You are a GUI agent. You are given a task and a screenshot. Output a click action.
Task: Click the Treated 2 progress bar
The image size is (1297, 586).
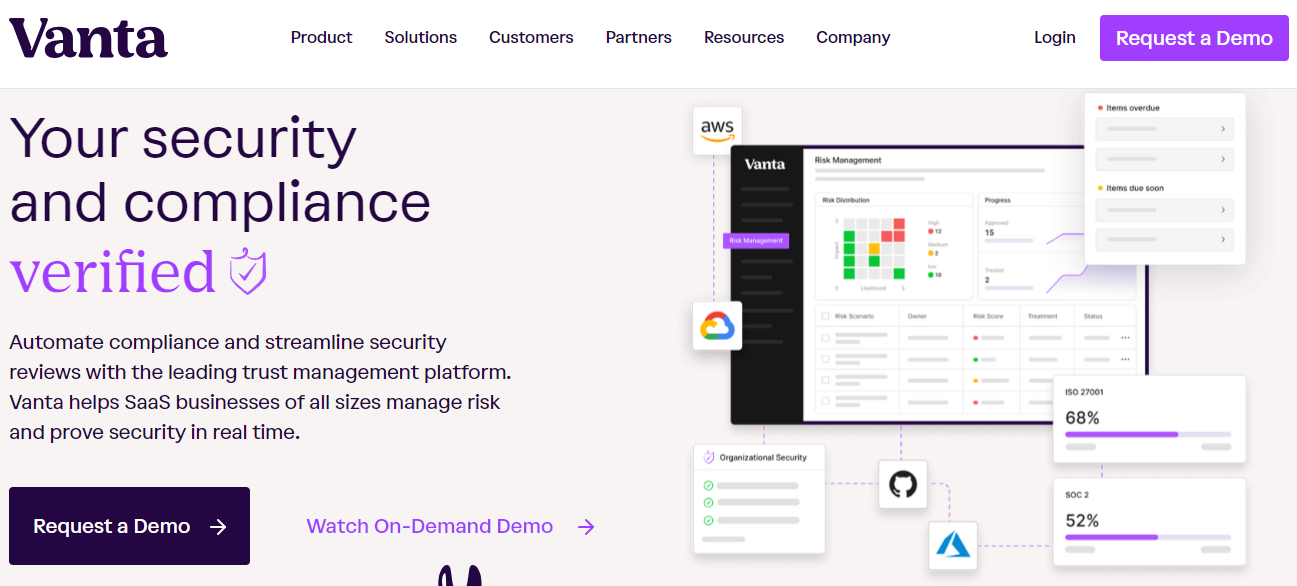[x=1009, y=288]
